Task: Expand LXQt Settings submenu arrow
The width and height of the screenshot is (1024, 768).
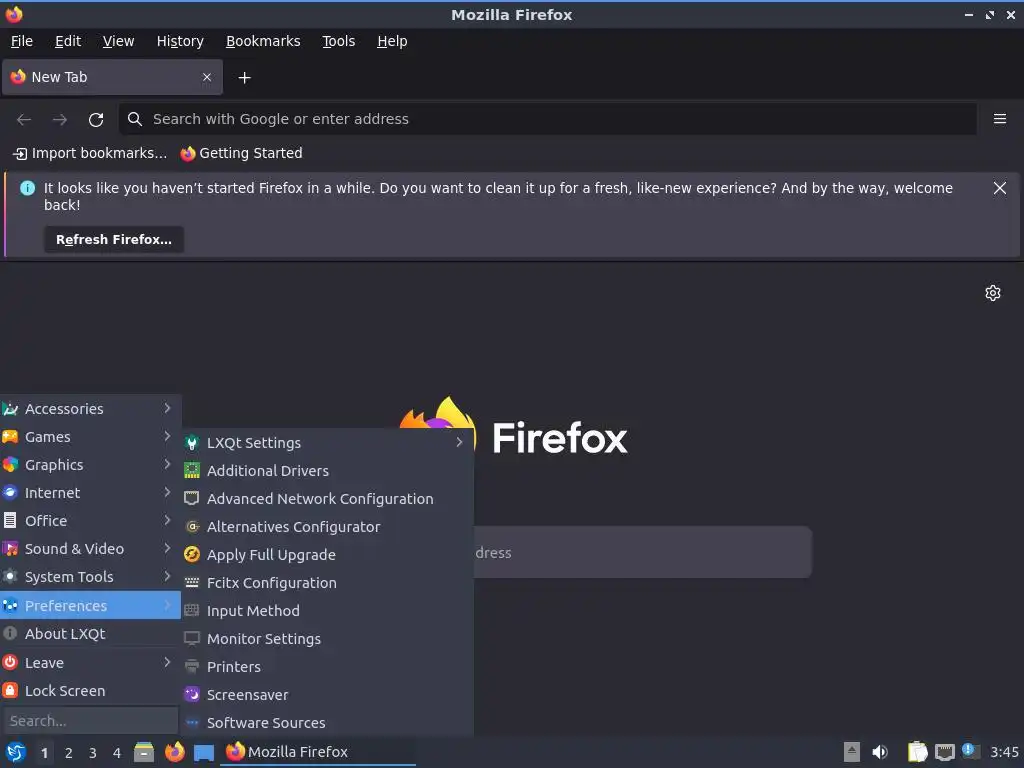Action: (459, 442)
